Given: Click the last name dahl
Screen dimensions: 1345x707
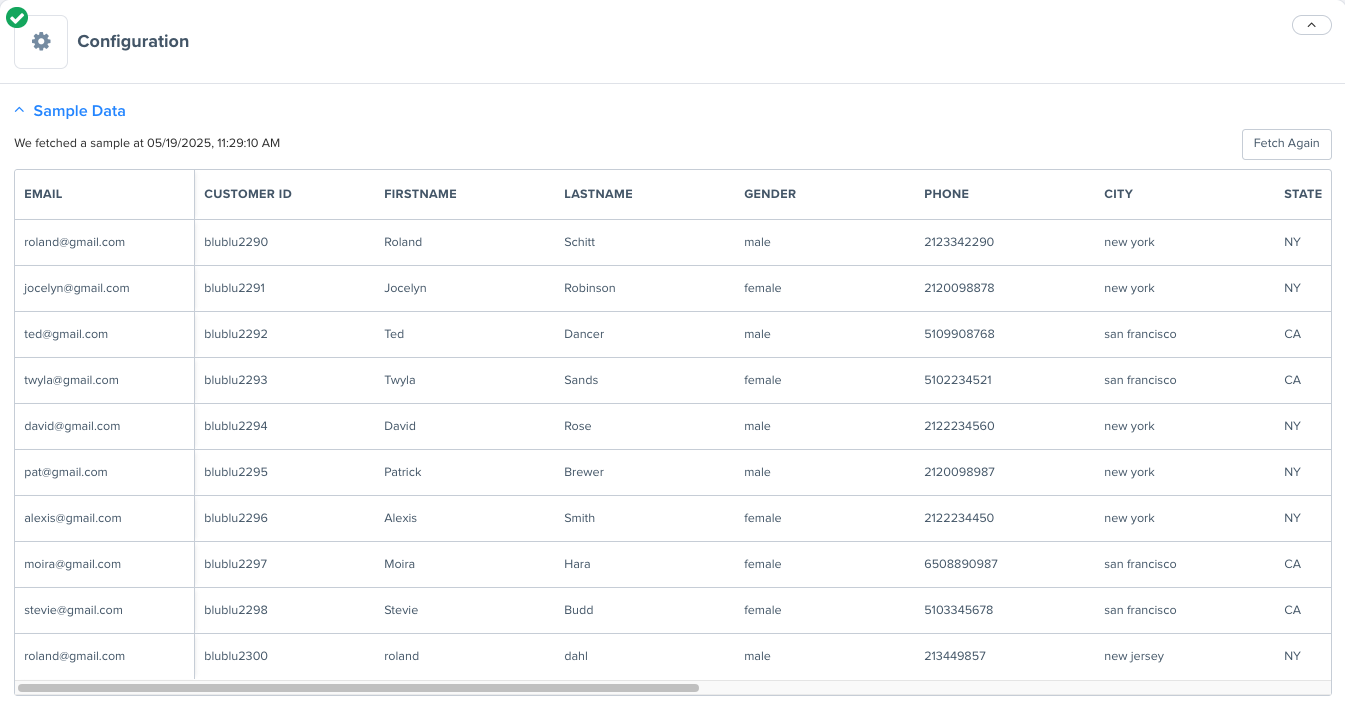Looking at the screenshot, I should coord(576,656).
